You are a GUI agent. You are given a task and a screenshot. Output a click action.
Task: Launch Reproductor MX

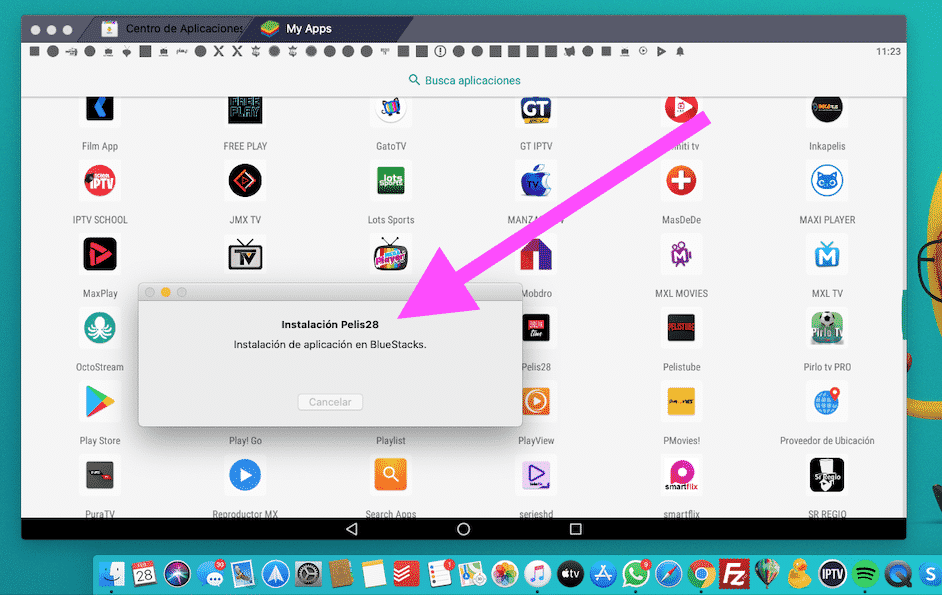click(245, 475)
